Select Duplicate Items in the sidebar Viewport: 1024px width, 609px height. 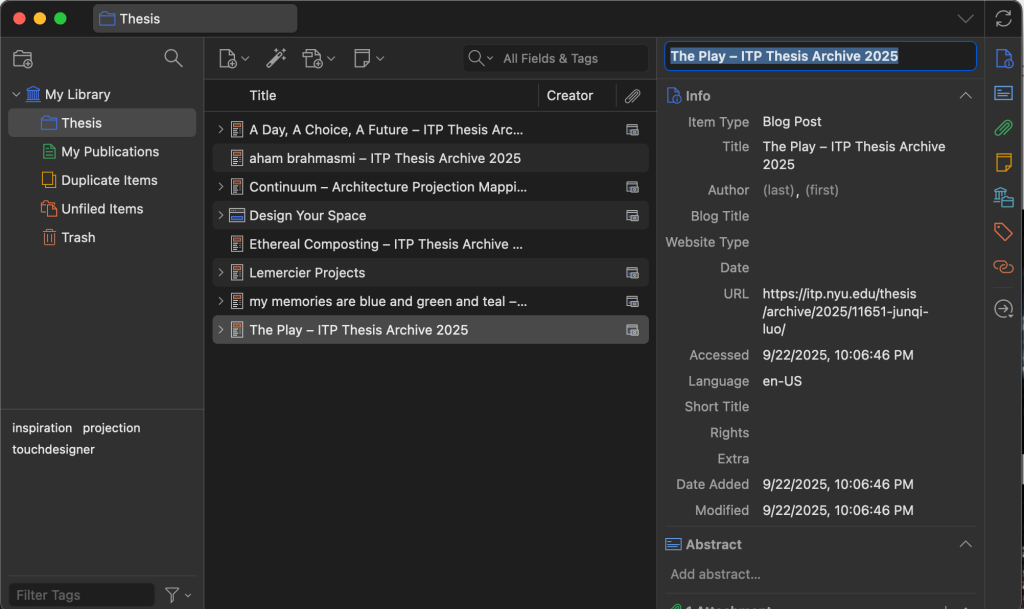pos(109,181)
